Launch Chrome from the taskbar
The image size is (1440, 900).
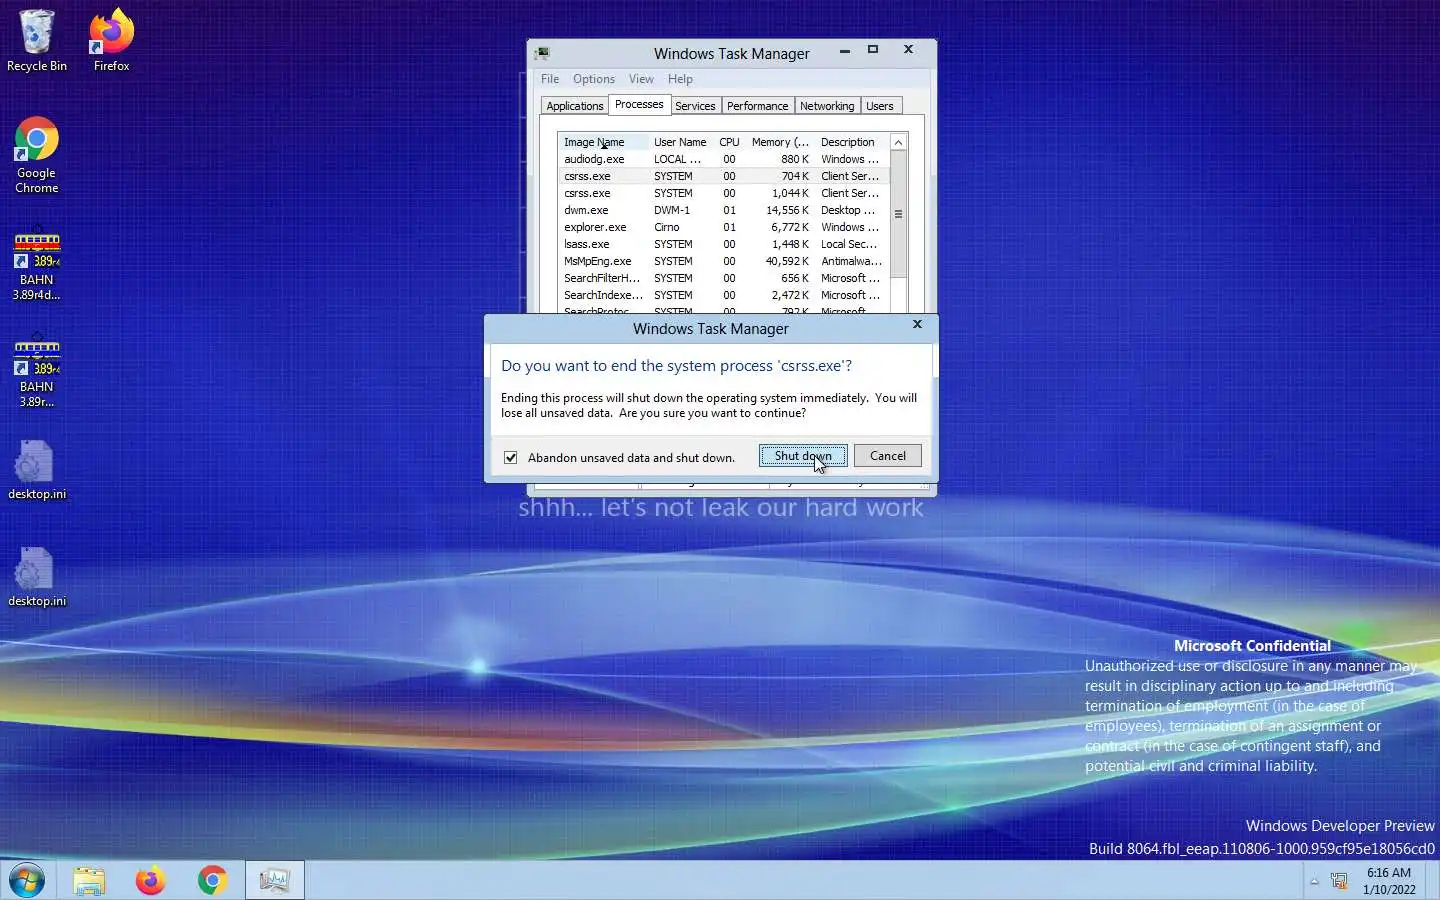(x=212, y=881)
